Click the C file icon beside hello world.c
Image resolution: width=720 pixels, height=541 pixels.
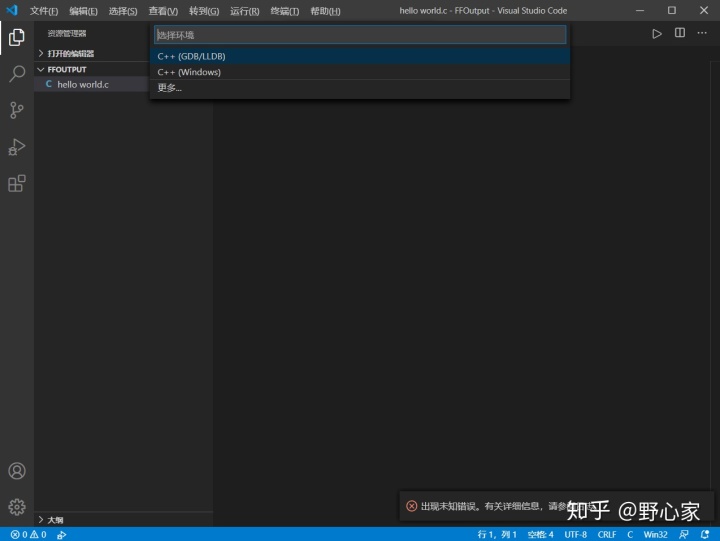click(x=49, y=84)
